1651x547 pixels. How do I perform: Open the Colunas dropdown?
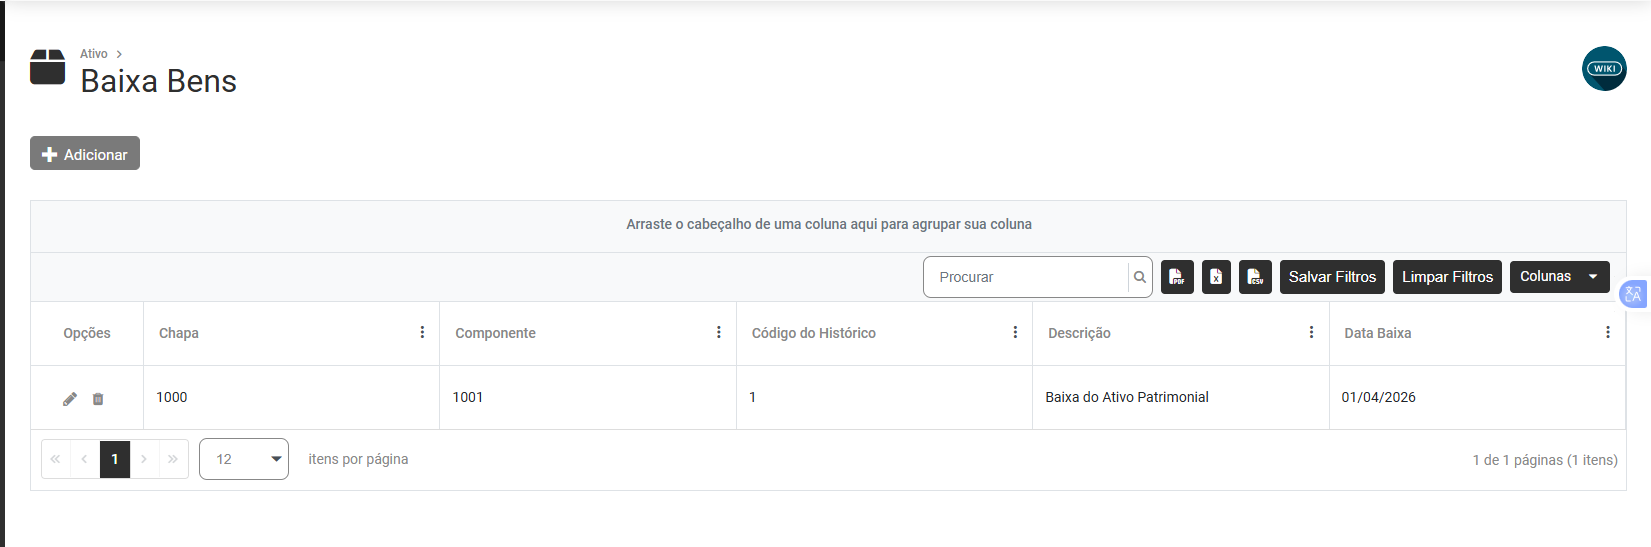point(1559,277)
